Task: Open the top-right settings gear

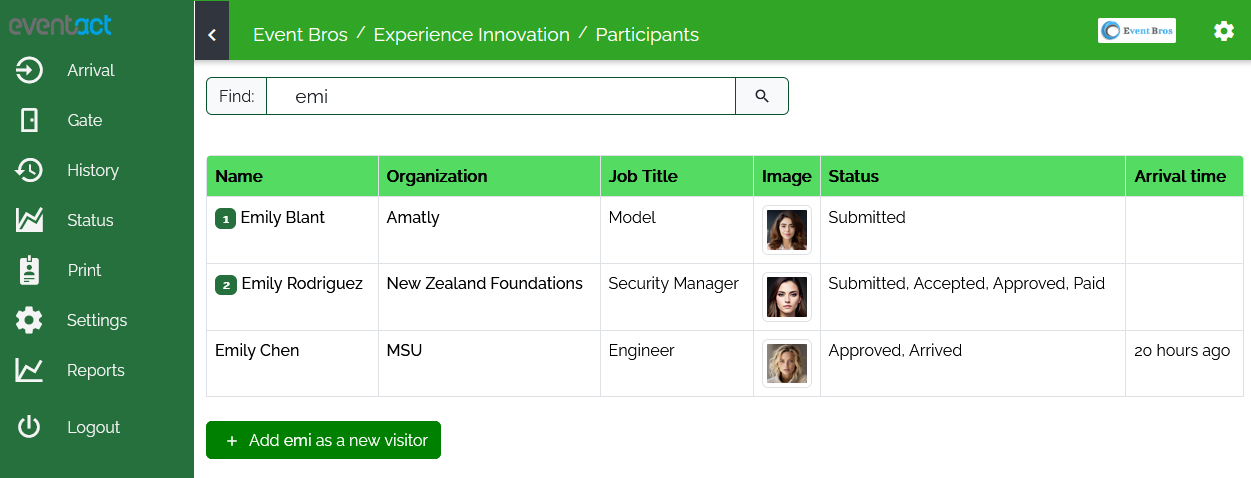Action: pos(1223,31)
